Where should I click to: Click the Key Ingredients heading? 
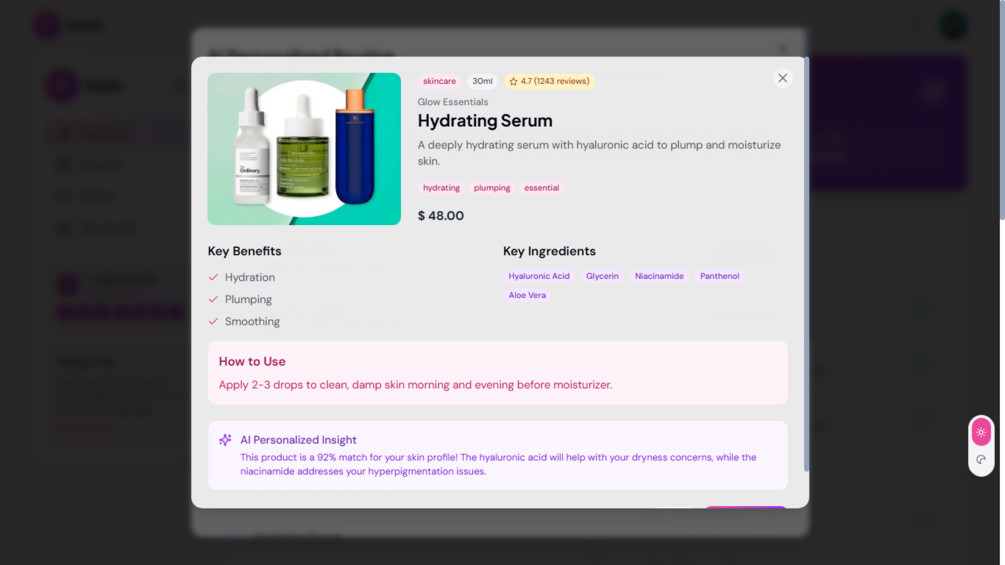pos(549,251)
